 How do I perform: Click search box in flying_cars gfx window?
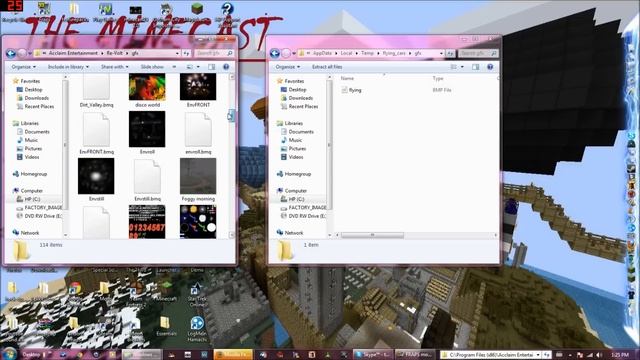point(478,53)
